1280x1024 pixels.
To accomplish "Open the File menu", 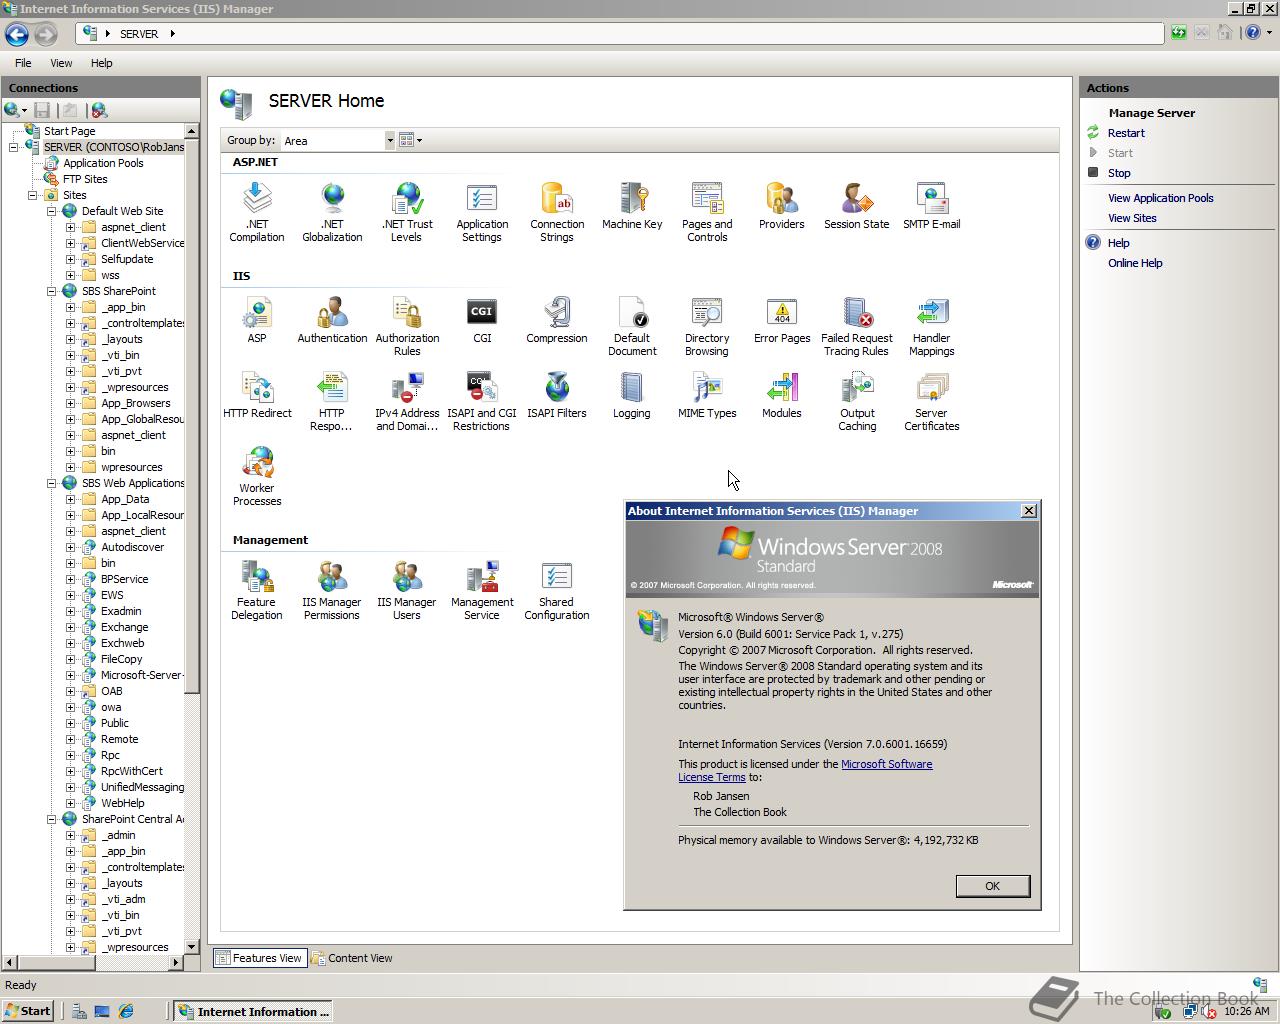I will 23,63.
